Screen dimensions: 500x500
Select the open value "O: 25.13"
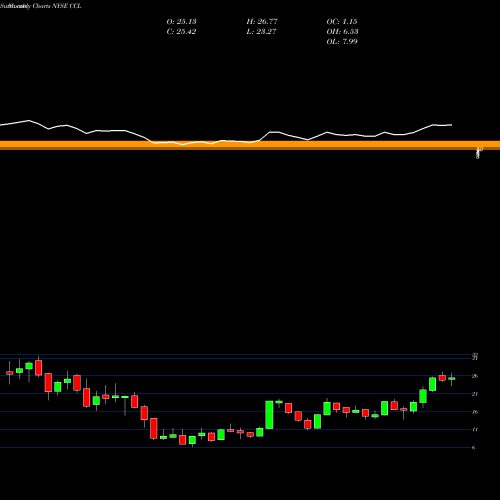point(181,21)
